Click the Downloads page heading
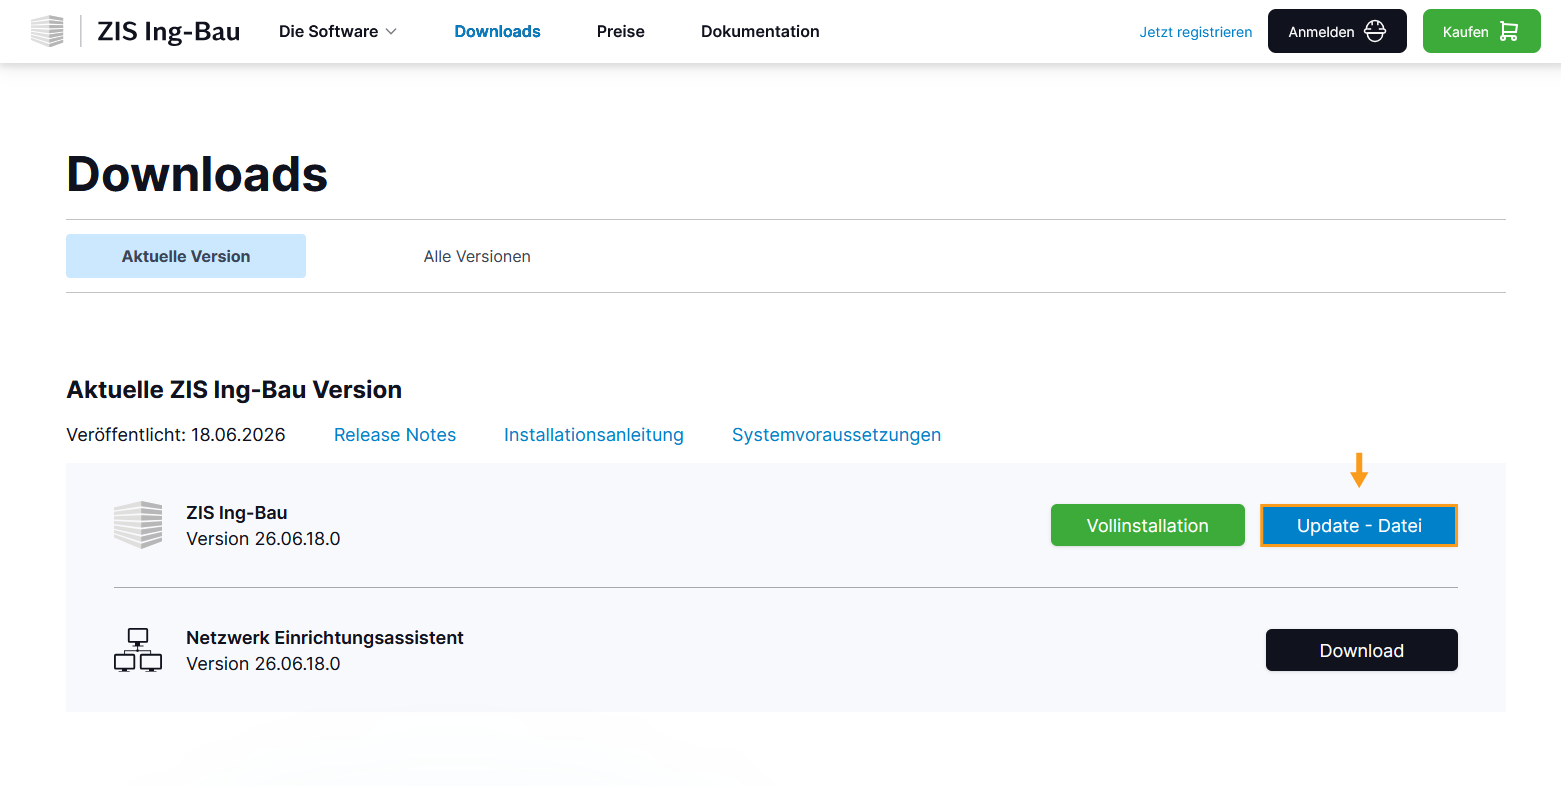This screenshot has height=787, width=1562. coord(197,174)
